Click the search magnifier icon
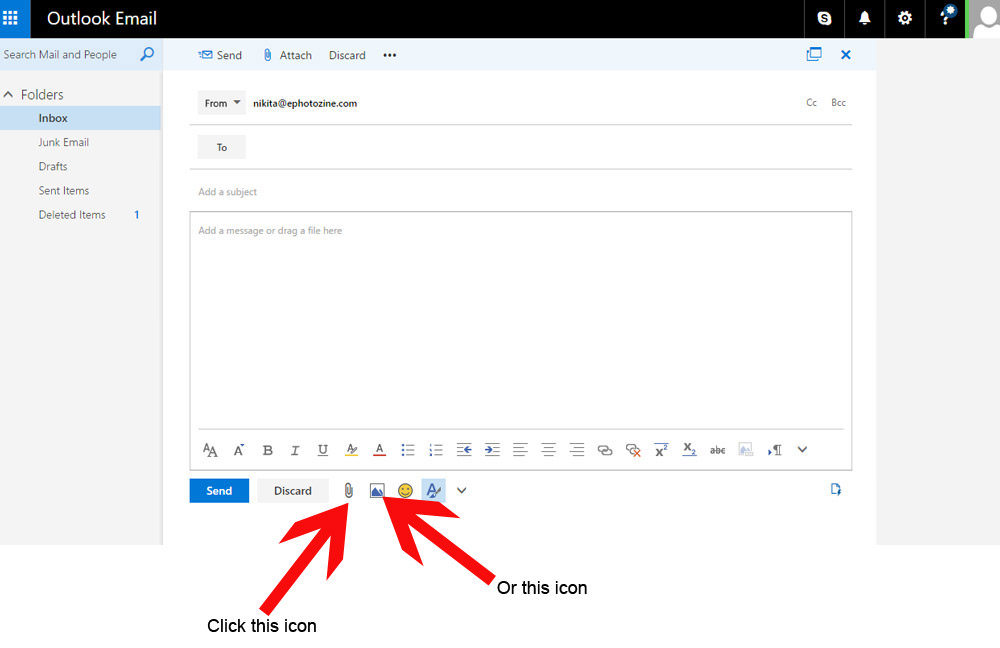Screen dimensions: 1000x648 point(147,54)
